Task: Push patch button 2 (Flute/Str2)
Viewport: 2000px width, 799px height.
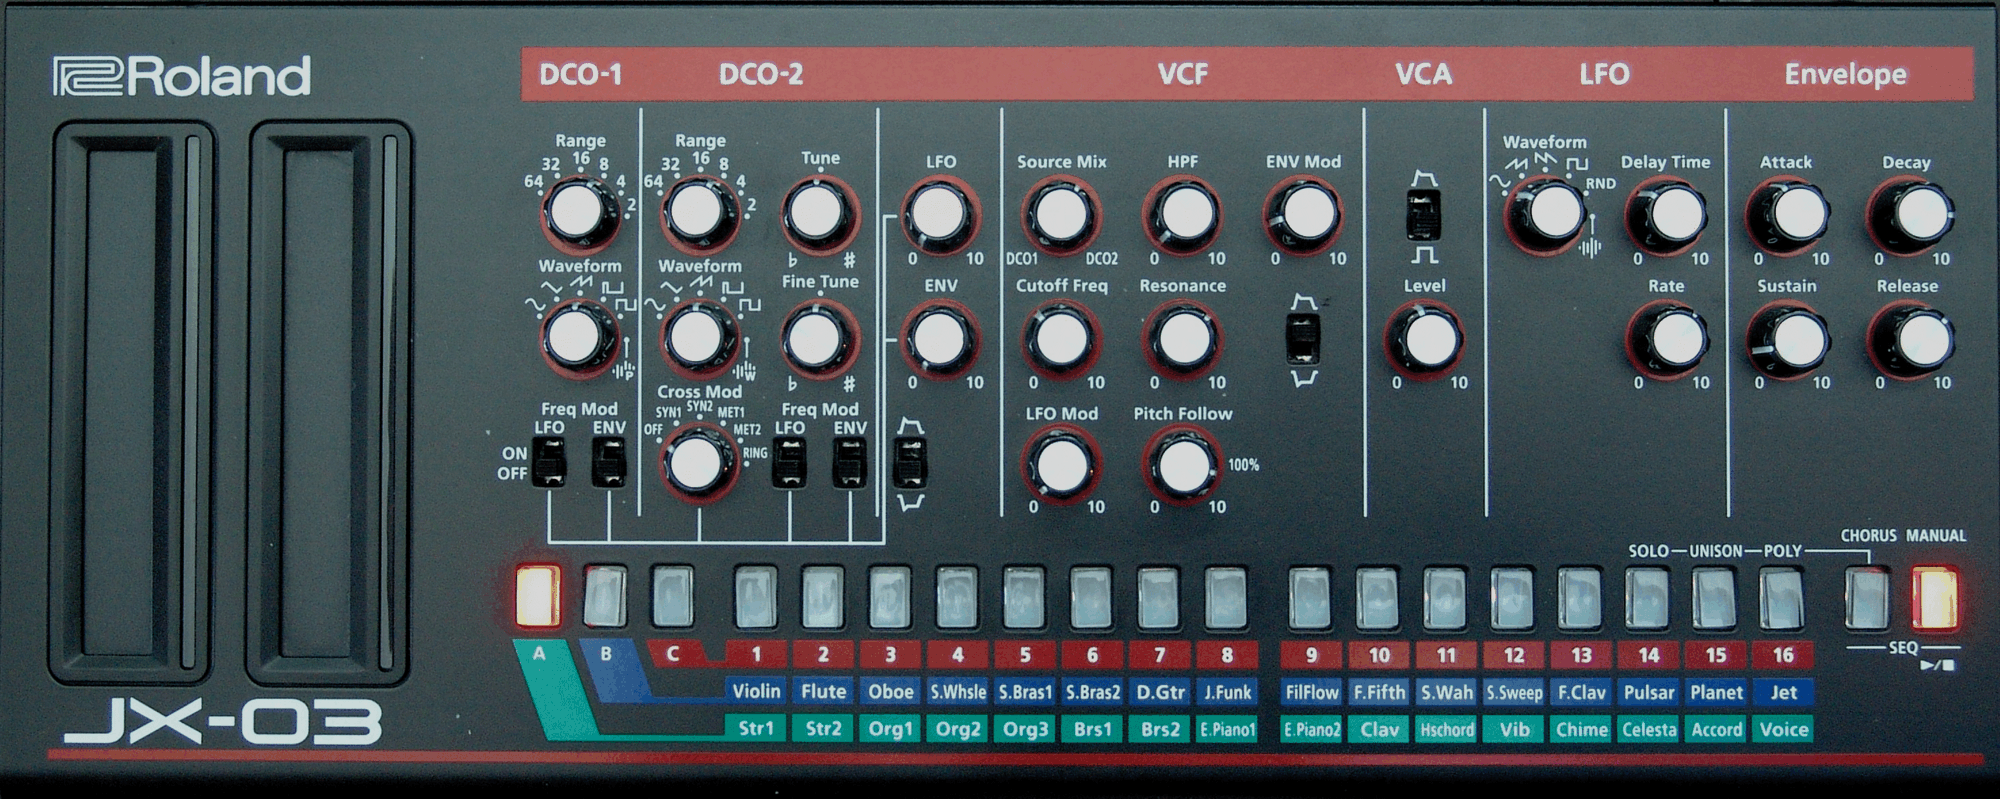Action: pos(823,597)
